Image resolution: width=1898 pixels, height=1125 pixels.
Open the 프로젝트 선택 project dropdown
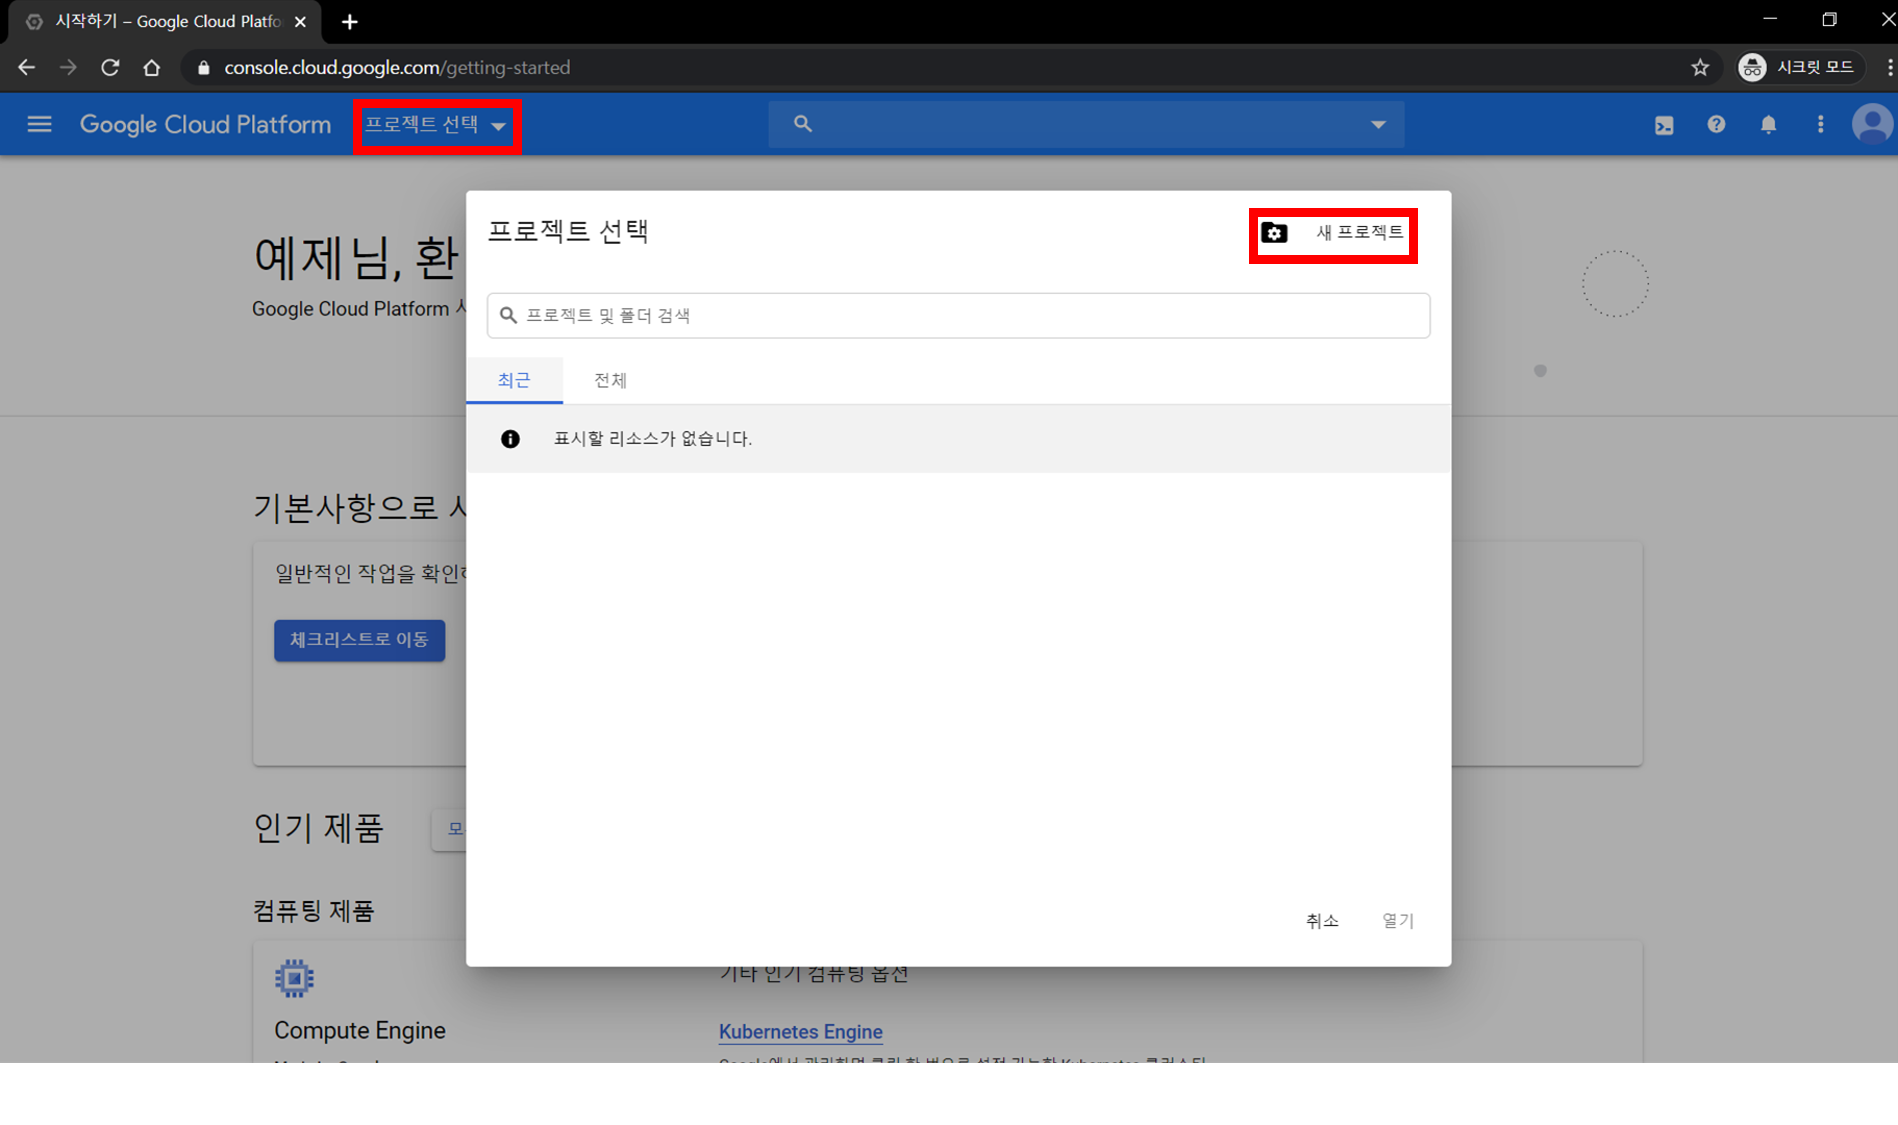437,125
